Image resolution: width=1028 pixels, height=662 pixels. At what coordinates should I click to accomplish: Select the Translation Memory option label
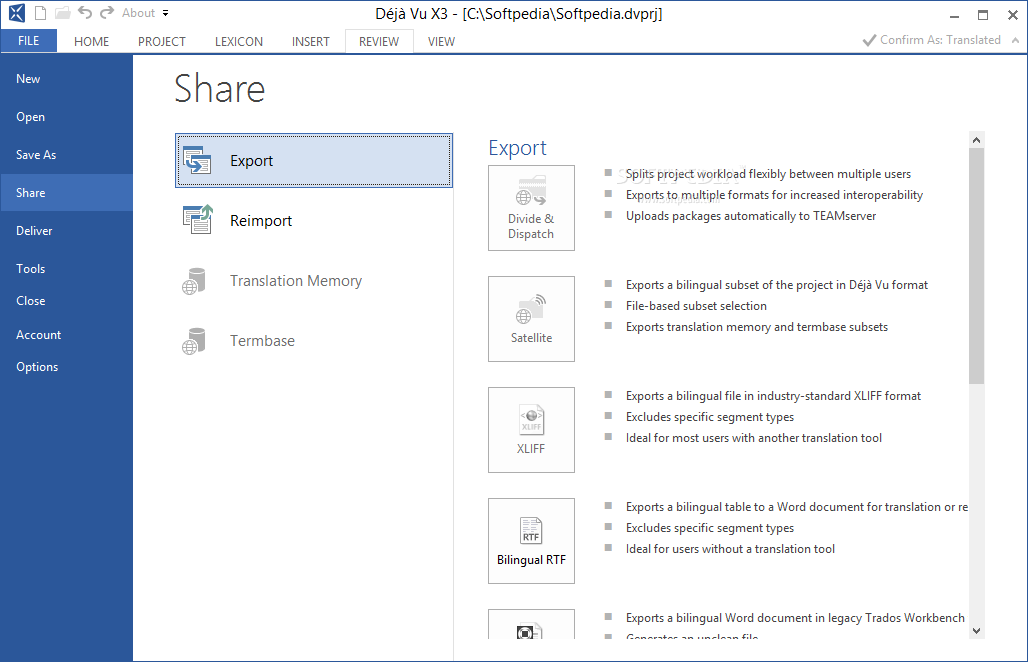pos(296,281)
